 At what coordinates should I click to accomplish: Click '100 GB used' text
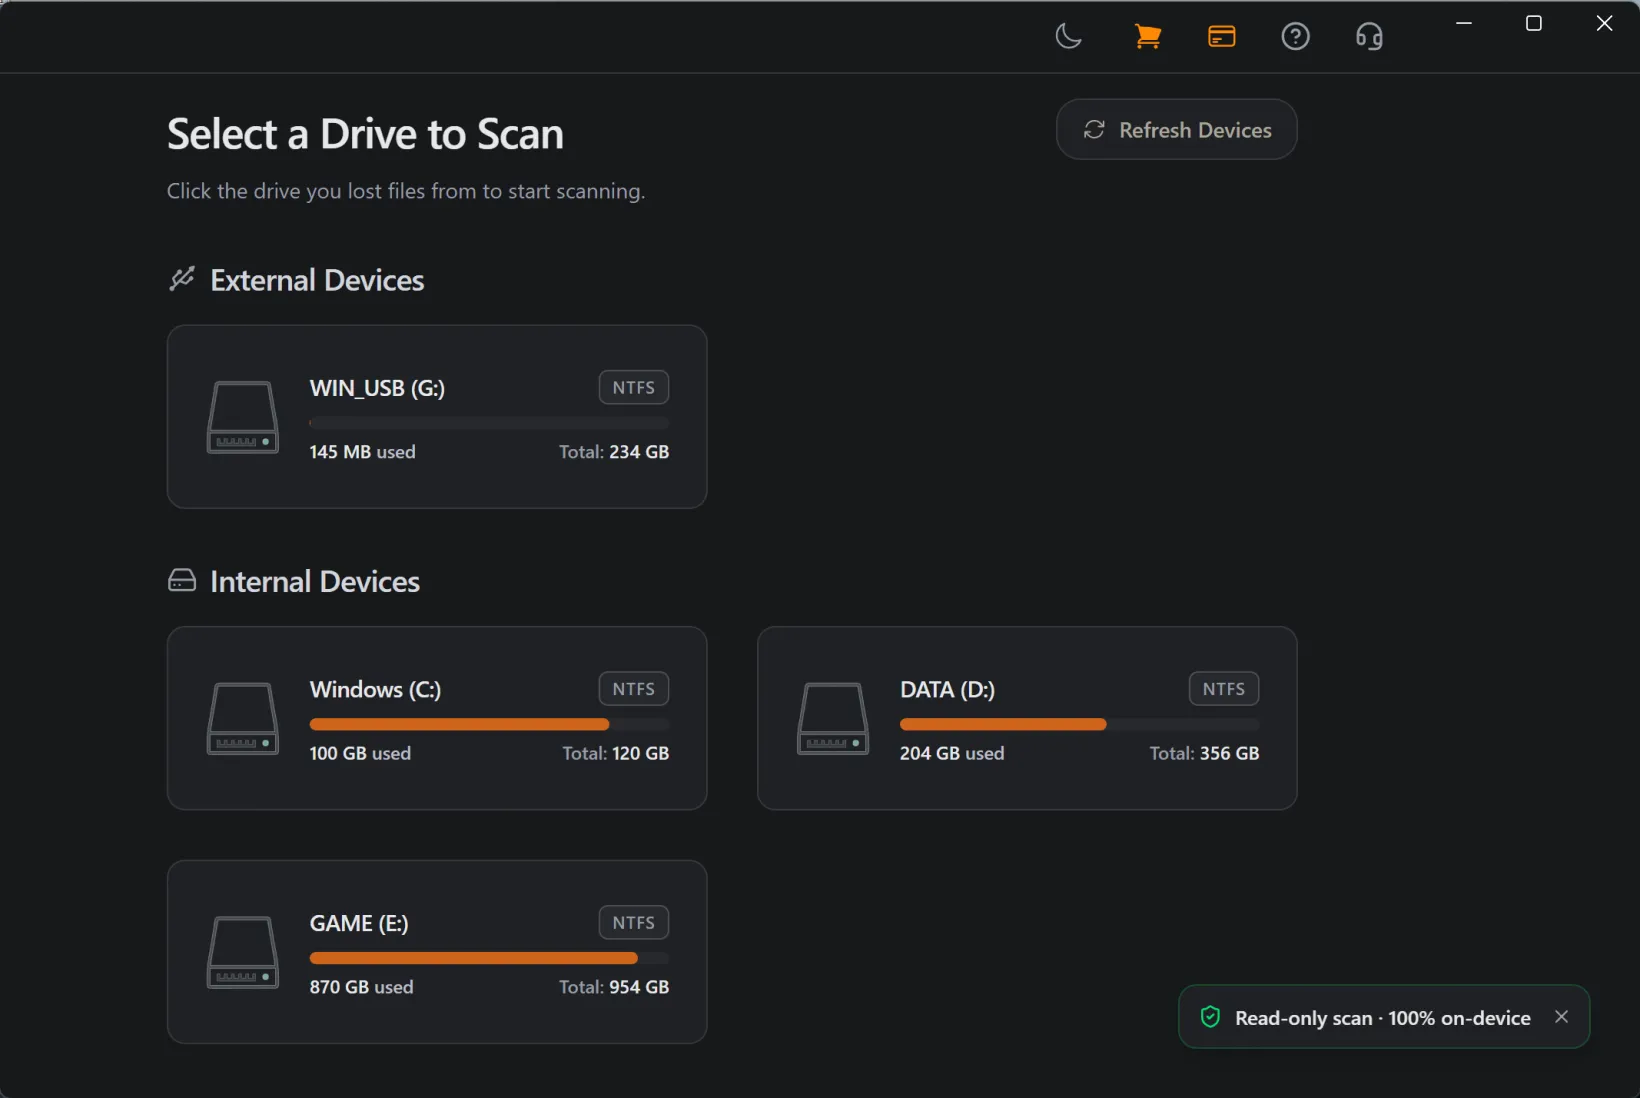coord(360,753)
